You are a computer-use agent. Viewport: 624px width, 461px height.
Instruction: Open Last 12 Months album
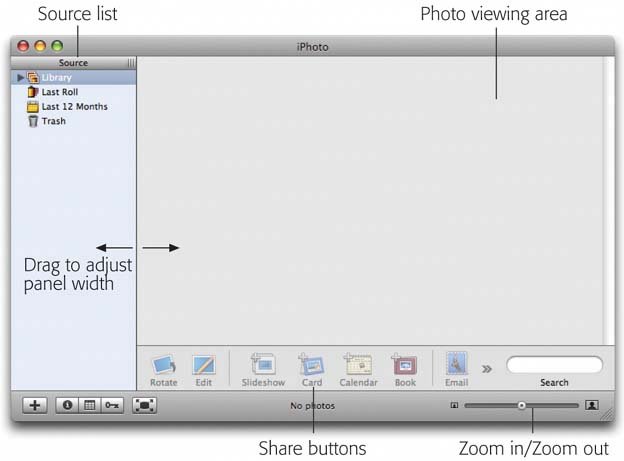pyautogui.click(x=74, y=107)
